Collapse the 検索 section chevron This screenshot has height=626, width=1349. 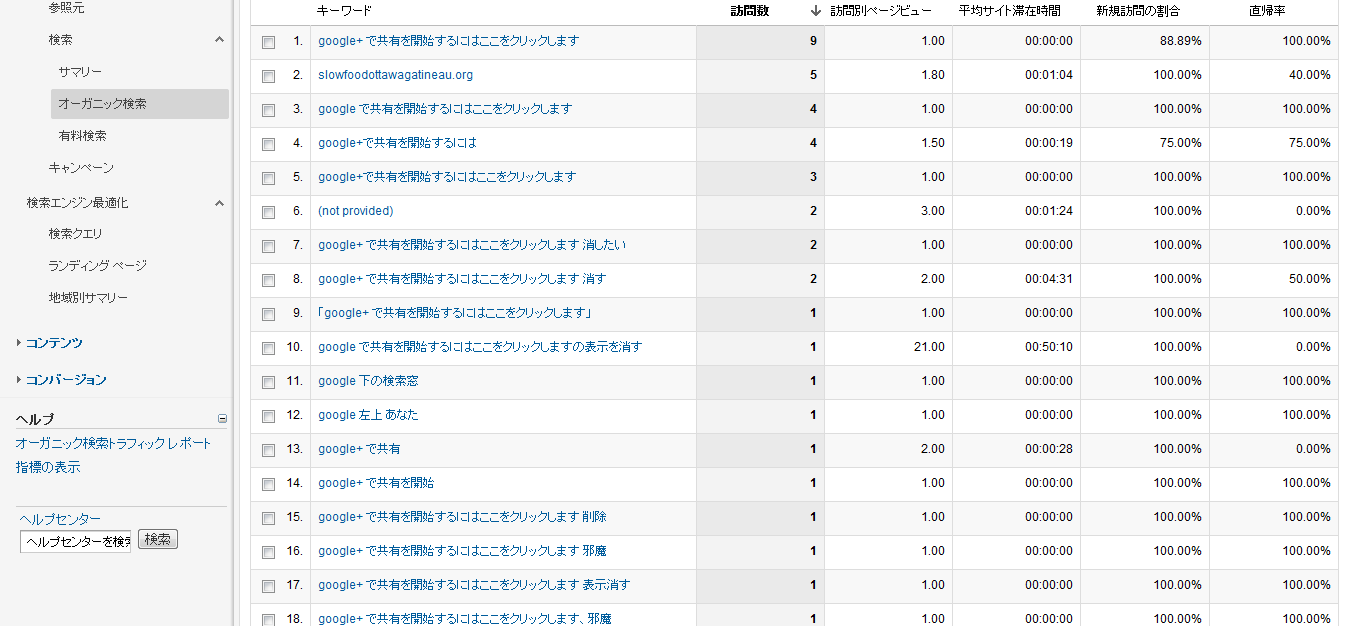click(219, 40)
